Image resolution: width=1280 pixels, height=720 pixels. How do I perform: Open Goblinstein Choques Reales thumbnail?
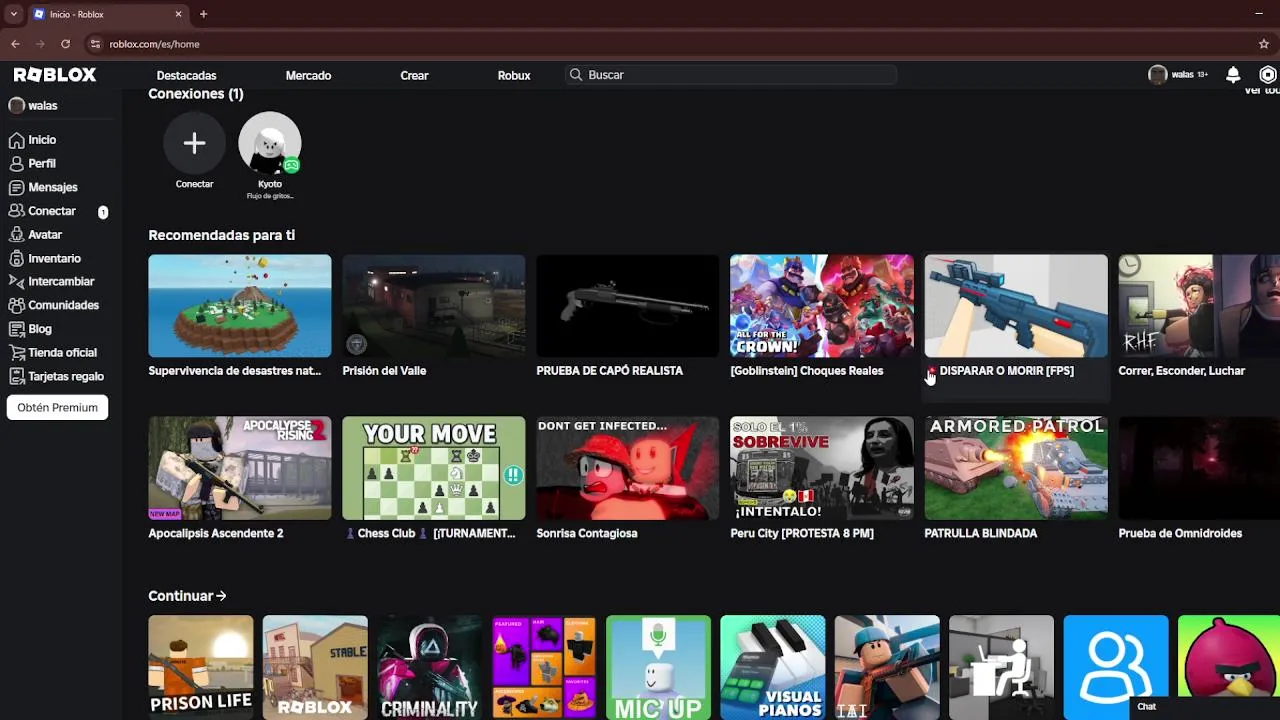[x=822, y=306]
